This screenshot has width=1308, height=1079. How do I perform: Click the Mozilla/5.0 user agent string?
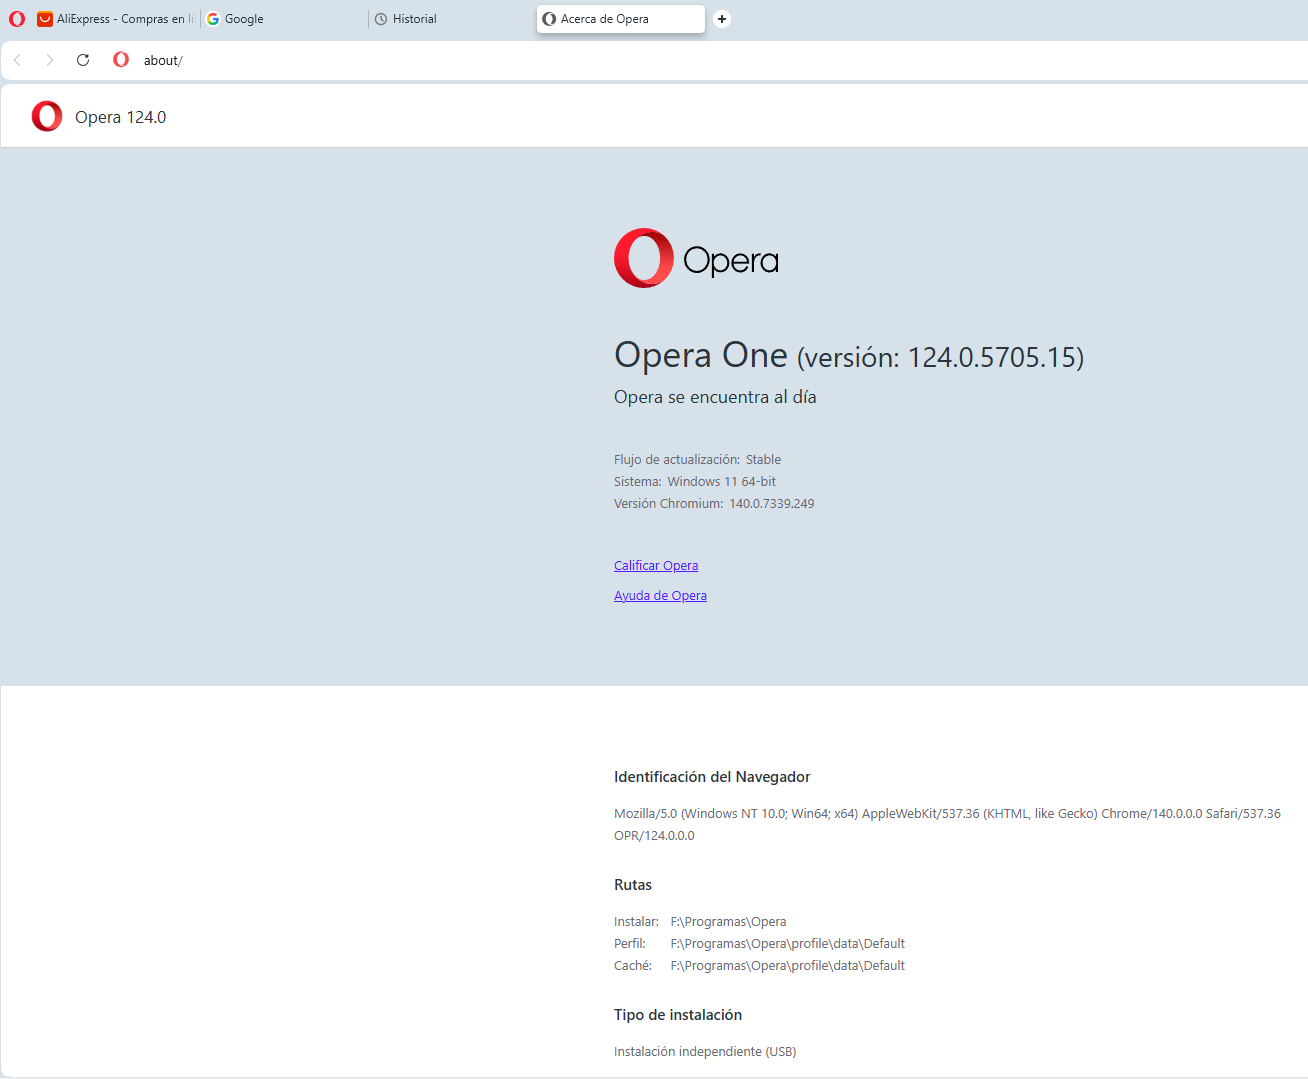[x=946, y=814]
